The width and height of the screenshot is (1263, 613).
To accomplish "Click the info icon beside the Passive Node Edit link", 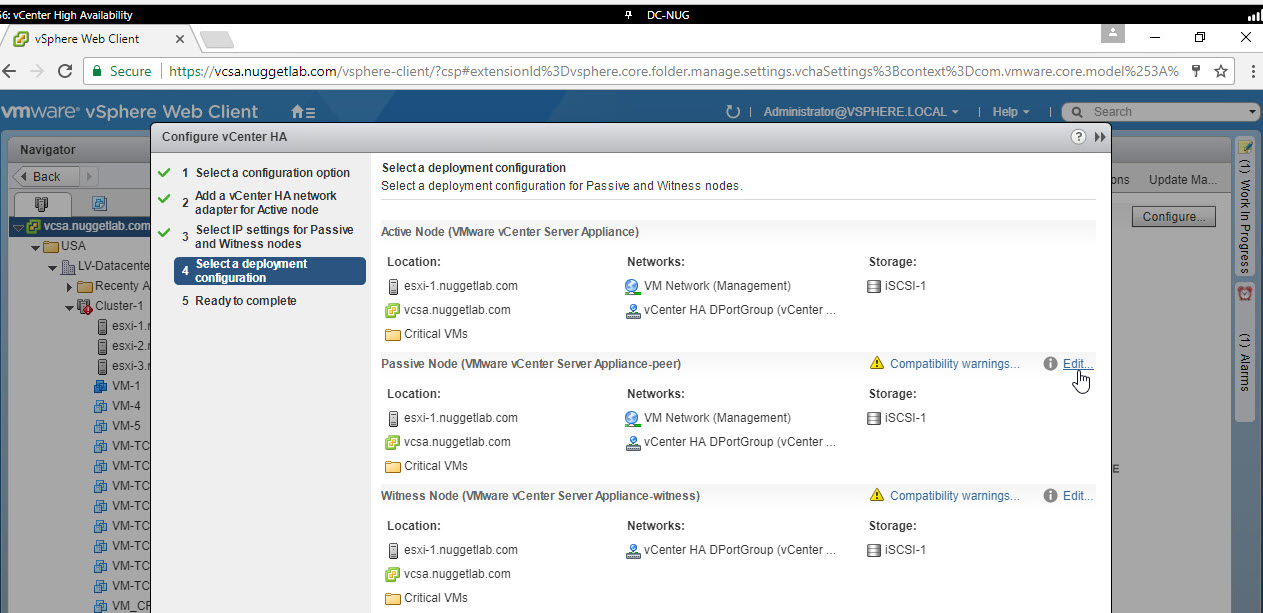I will point(1050,364).
